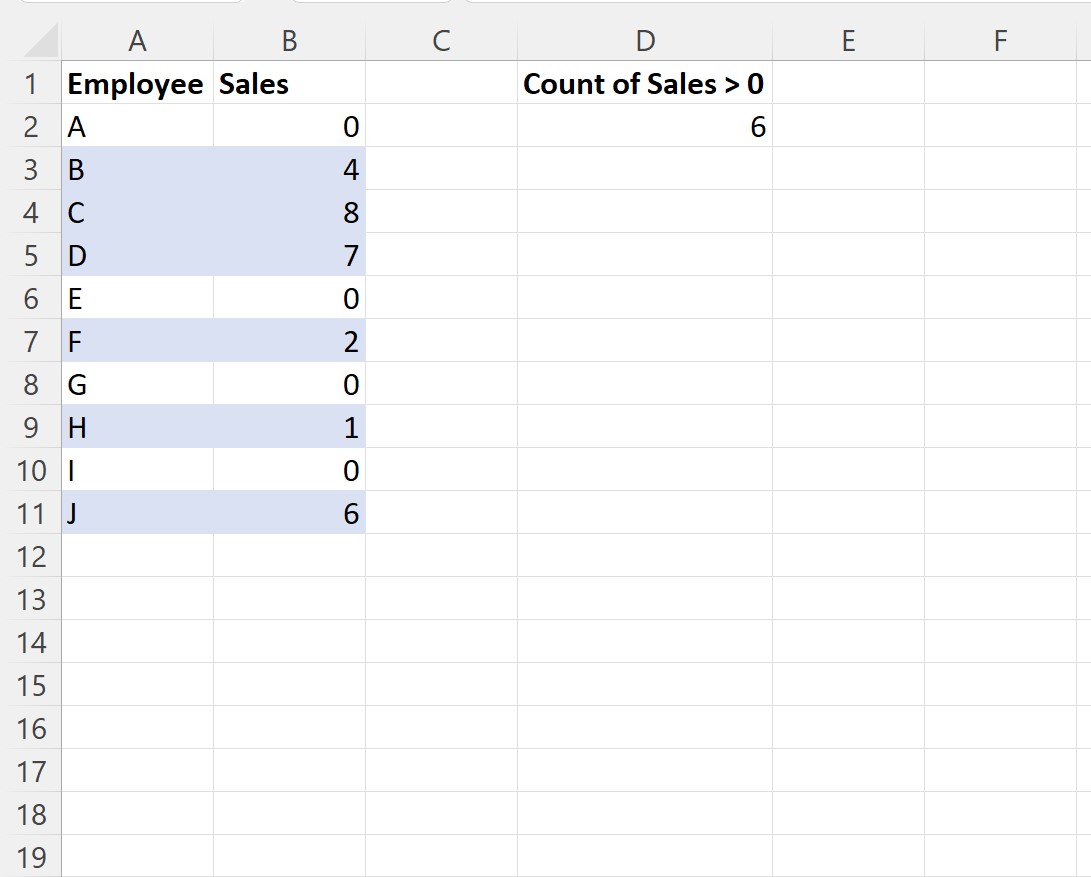Select column header D
Viewport: 1091px width, 877px height.
[645, 41]
